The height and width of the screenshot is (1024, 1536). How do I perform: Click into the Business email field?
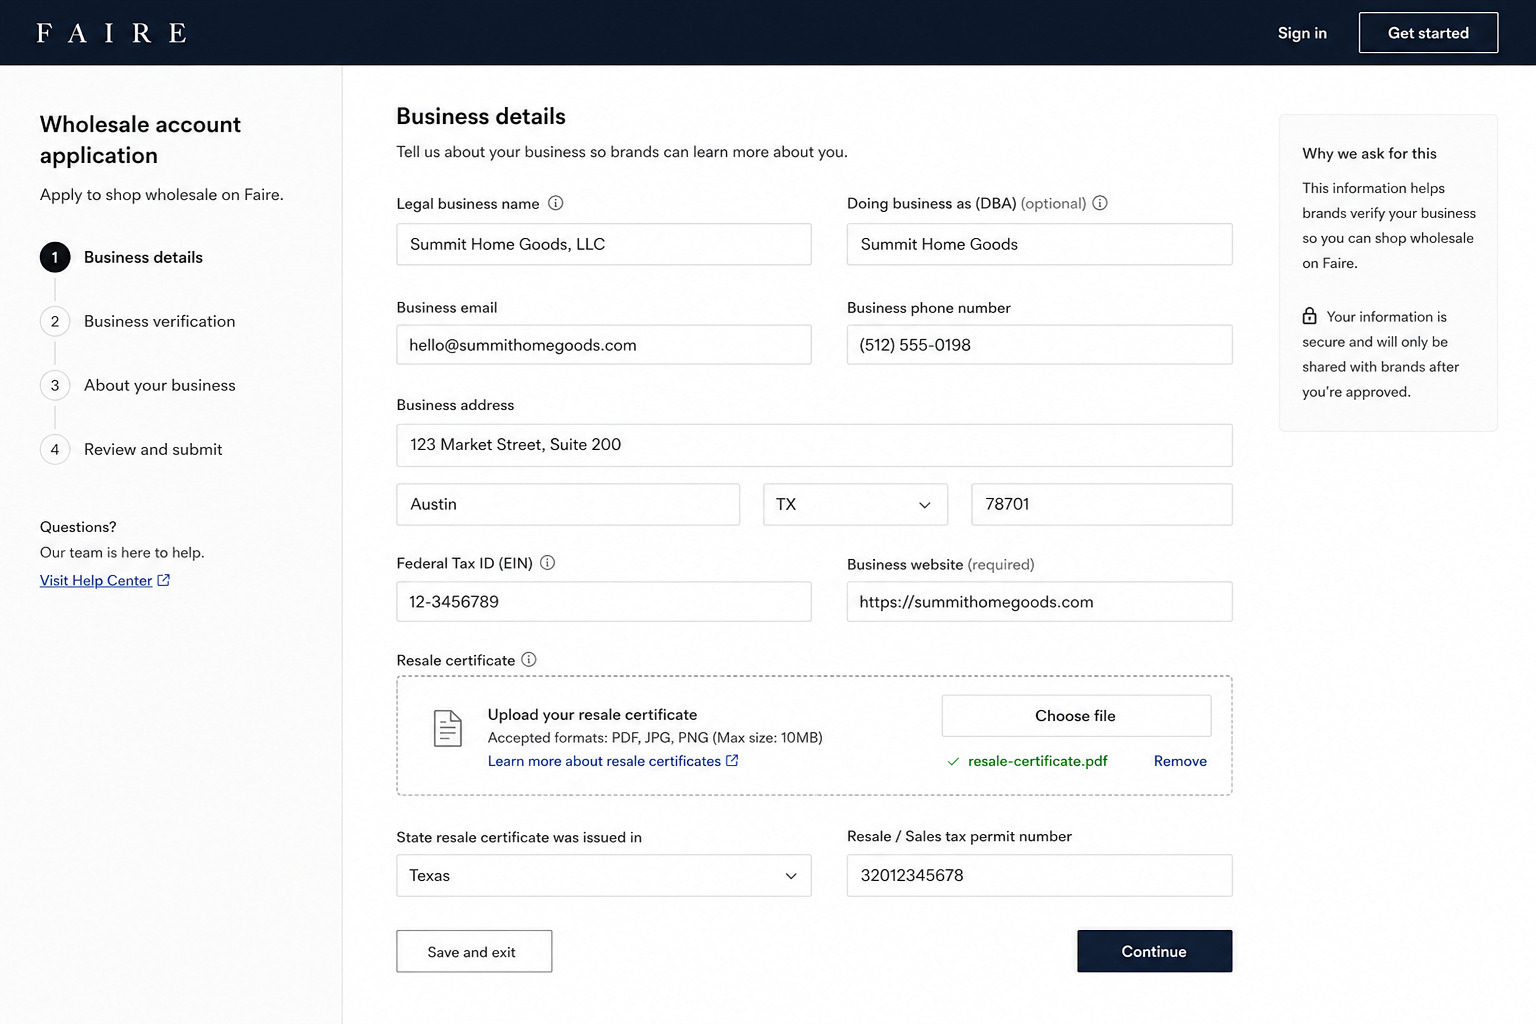coord(604,345)
